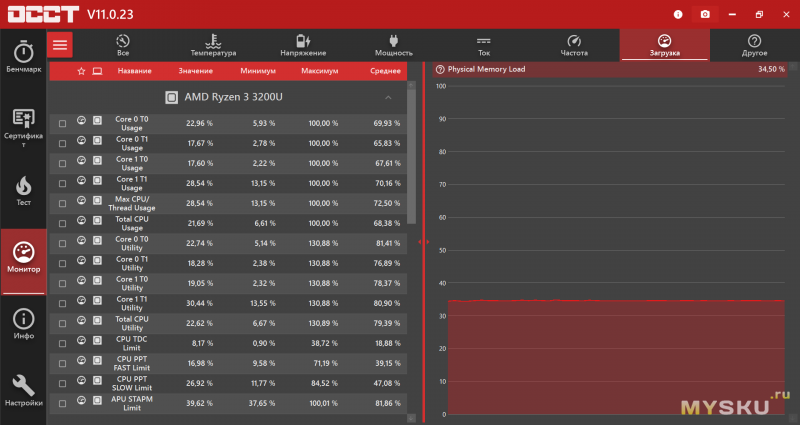Click chip icon in CPU TDC Limit row
The height and width of the screenshot is (425, 800).
coord(97,340)
